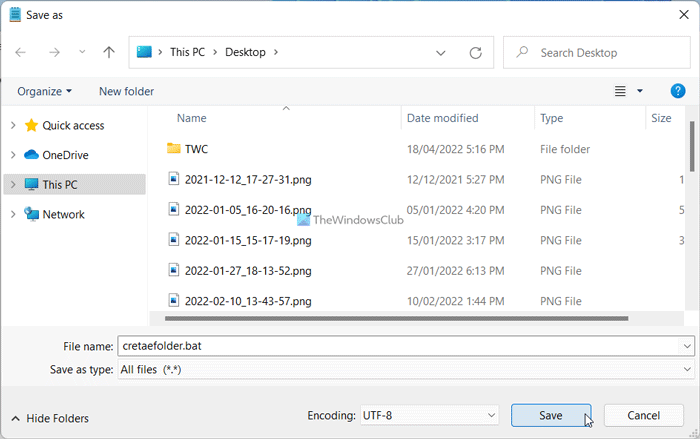Expand chevron after Desktop in address bar
The image size is (700, 439).
(276, 52)
